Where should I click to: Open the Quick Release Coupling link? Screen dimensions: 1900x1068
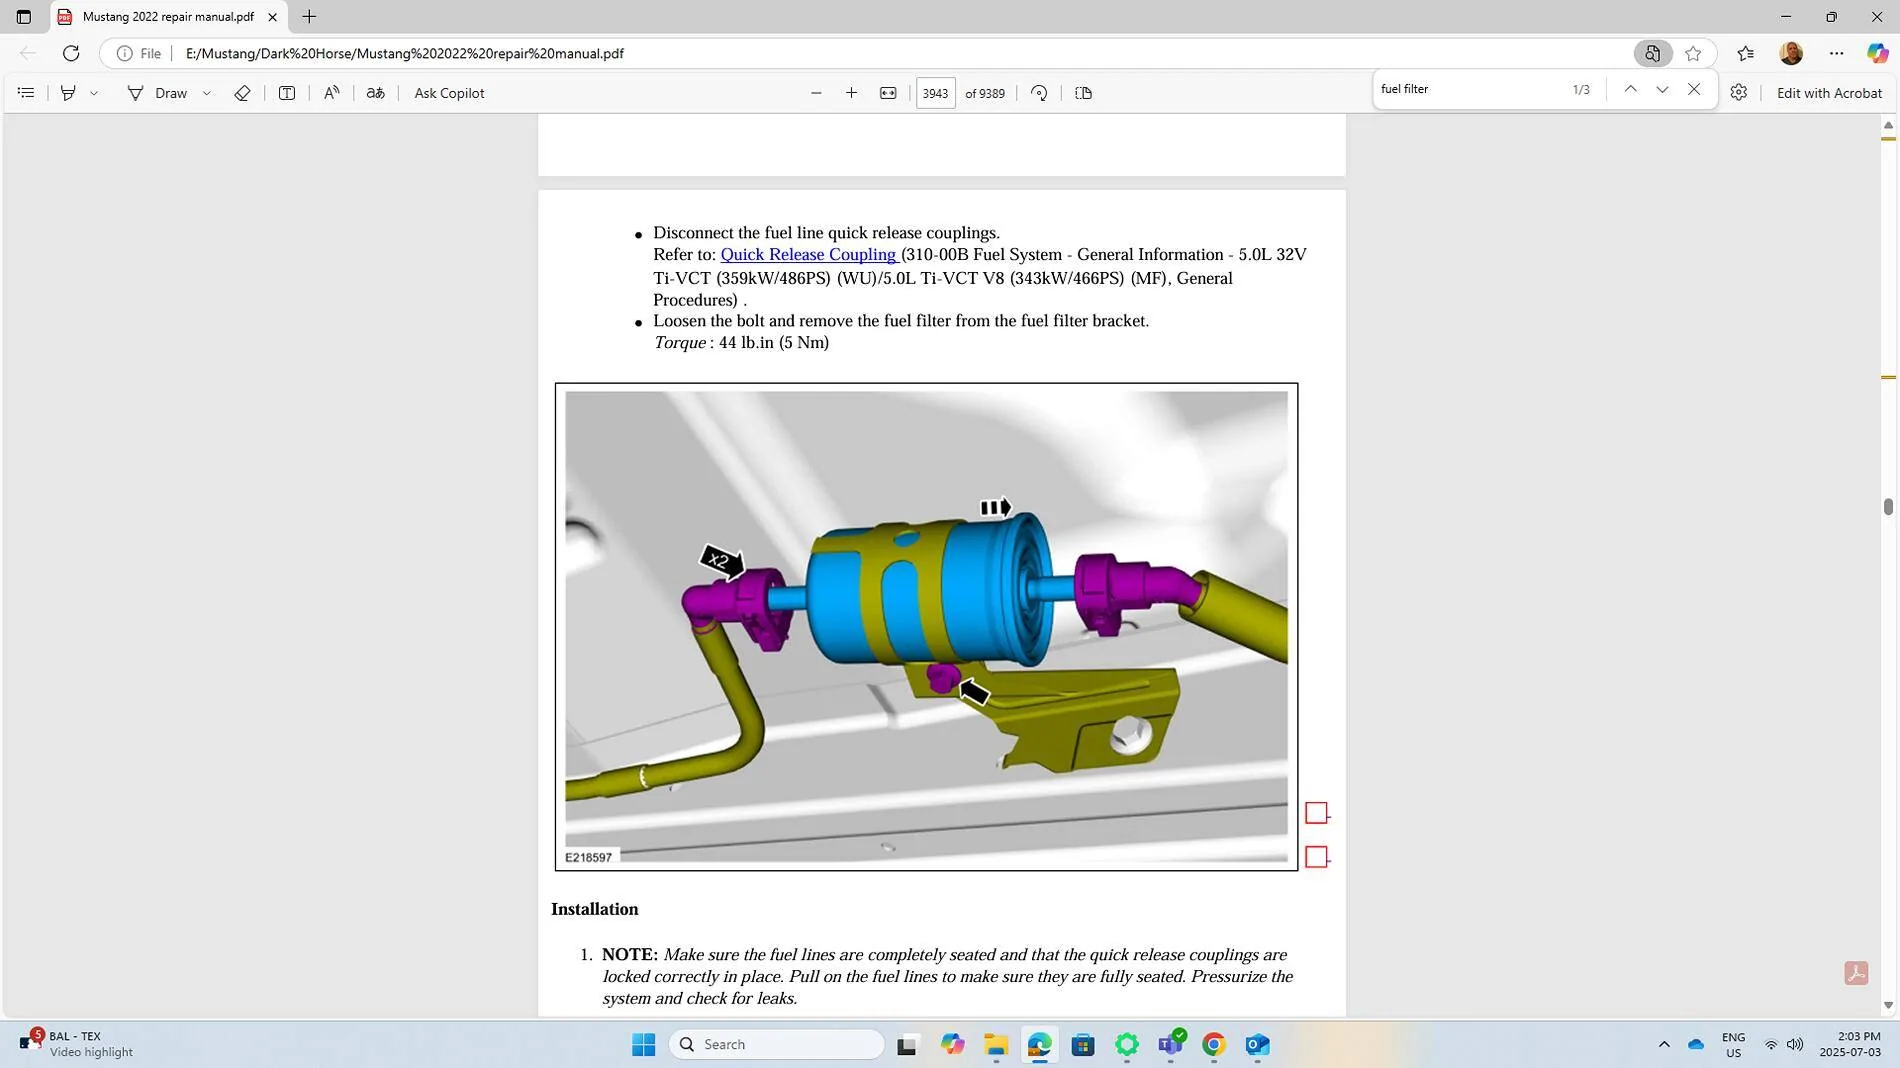[808, 255]
